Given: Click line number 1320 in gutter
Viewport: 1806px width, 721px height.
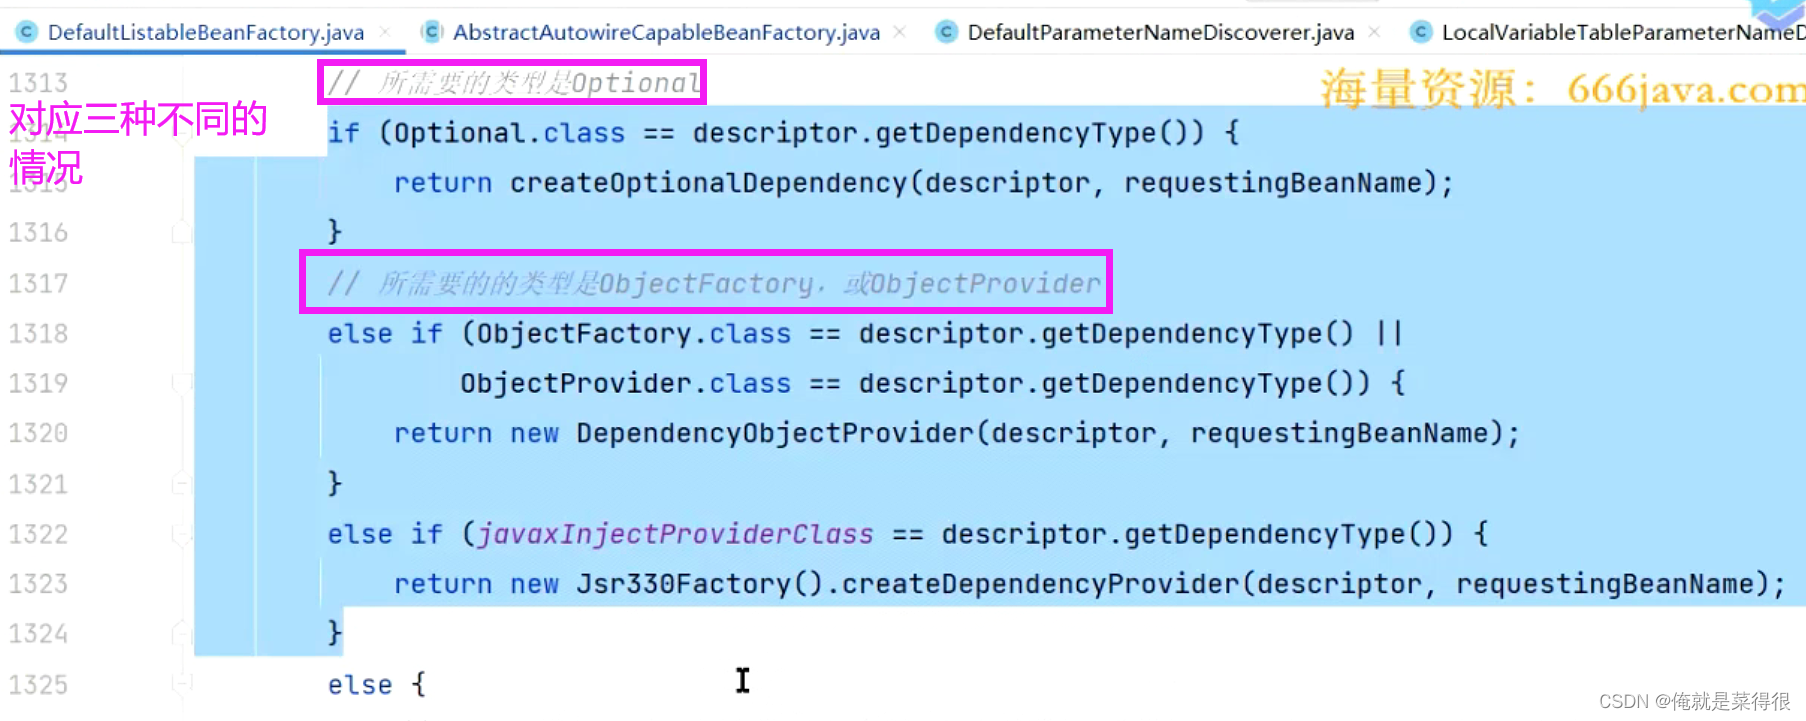Looking at the screenshot, I should (38, 433).
